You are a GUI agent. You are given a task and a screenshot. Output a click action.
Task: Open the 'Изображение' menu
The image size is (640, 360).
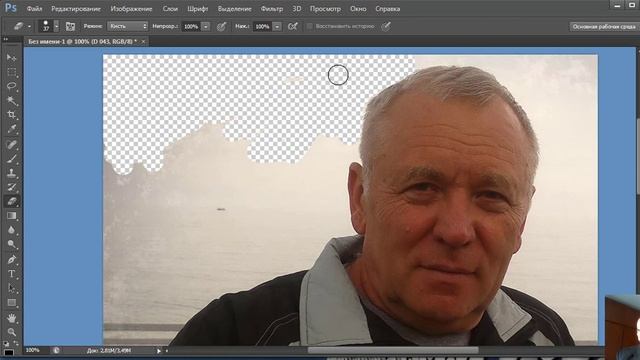point(131,9)
